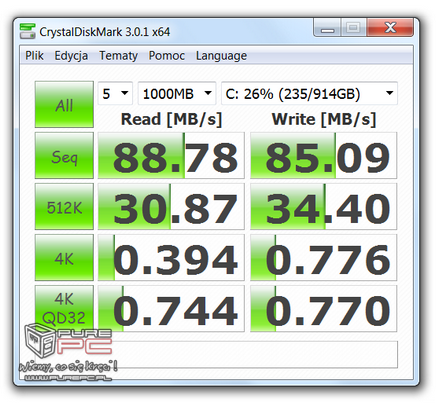Expand the C: drive selection dropdown

pos(309,93)
